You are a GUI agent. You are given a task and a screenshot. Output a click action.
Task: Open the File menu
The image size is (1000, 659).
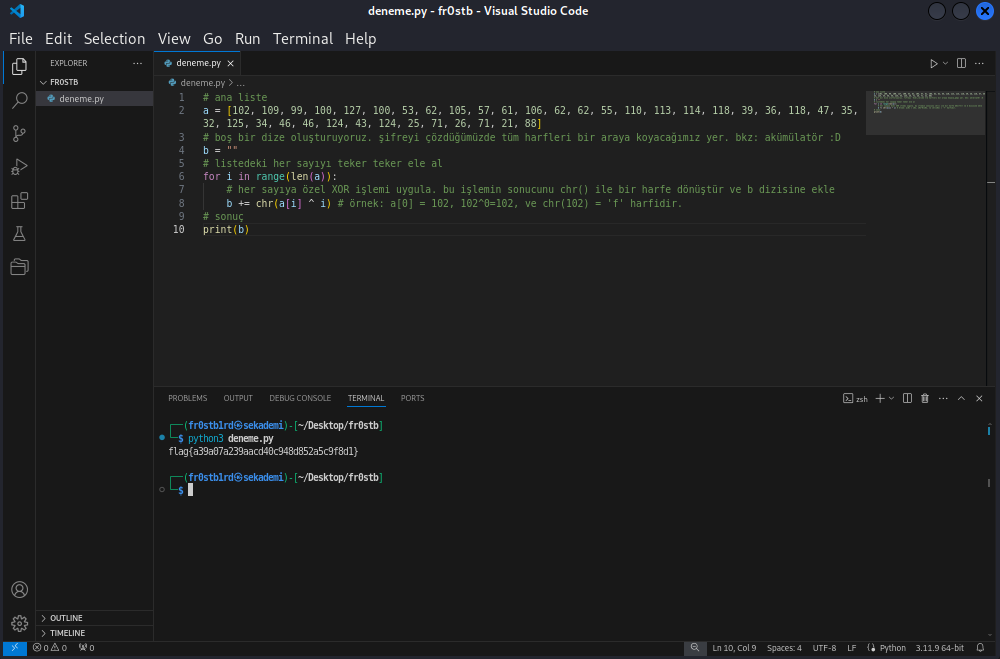pos(20,38)
